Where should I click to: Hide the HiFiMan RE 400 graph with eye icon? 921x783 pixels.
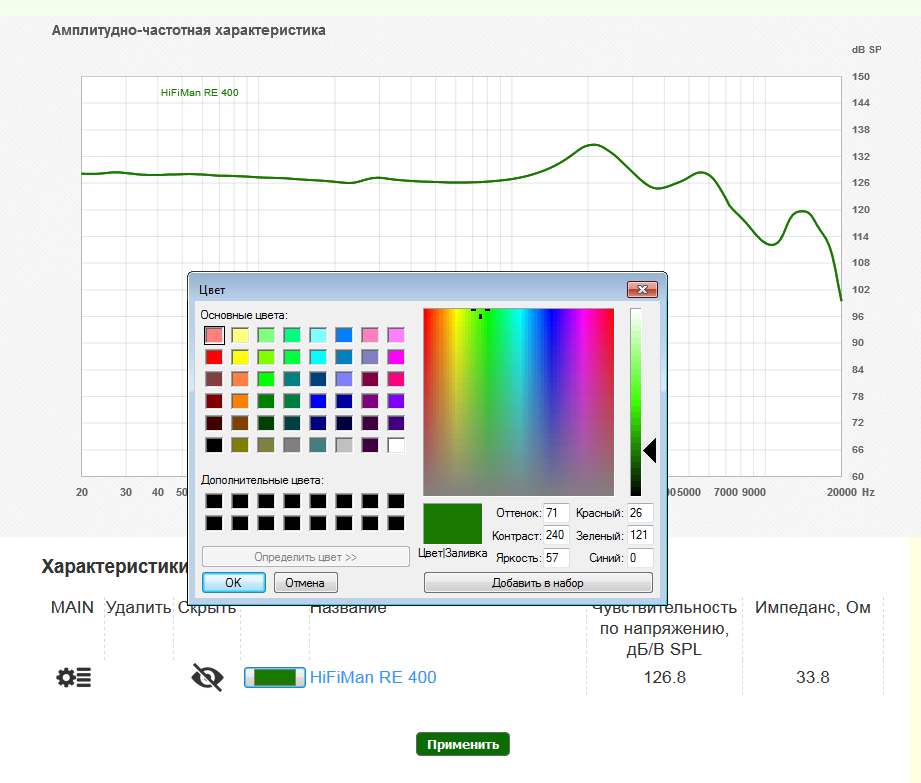pos(207,678)
